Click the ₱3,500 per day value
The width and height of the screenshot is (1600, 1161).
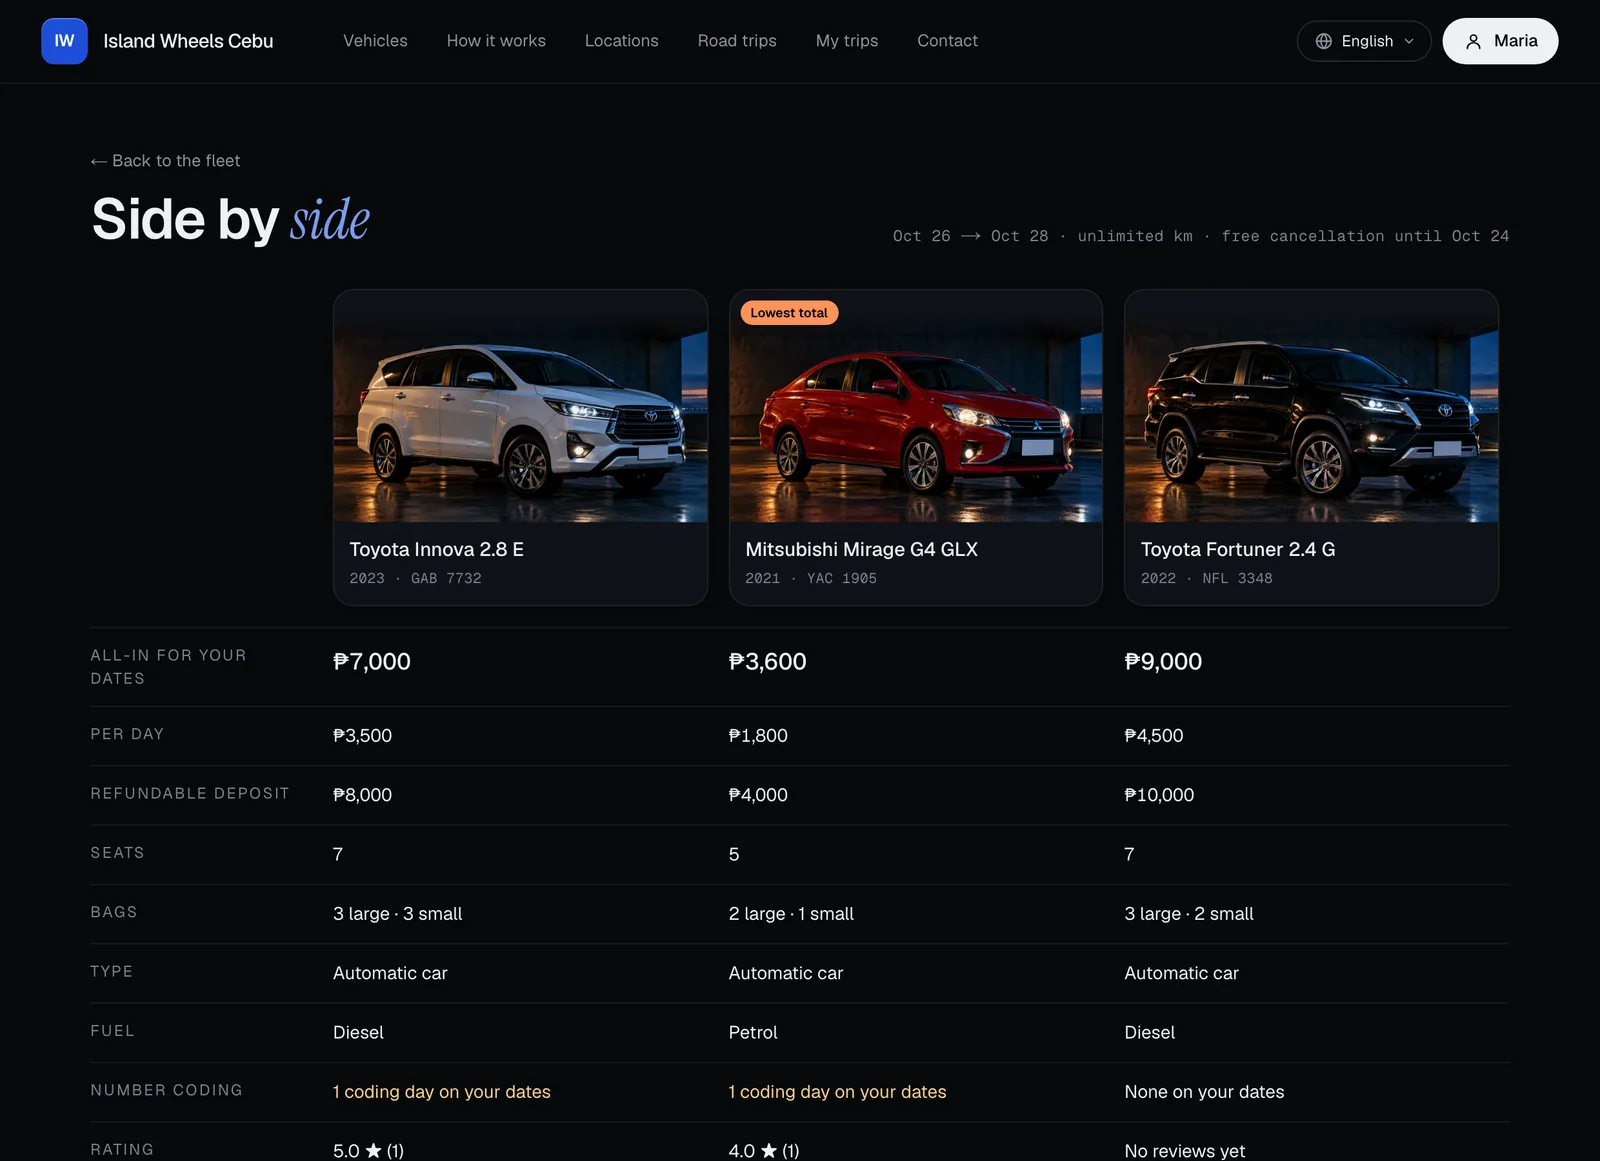point(362,736)
